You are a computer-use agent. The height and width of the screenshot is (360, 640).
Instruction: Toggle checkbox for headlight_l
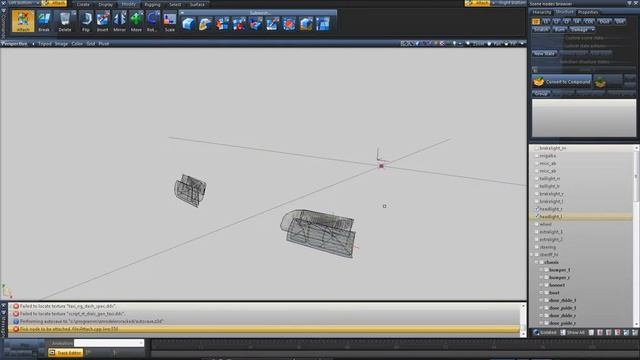tap(537, 217)
